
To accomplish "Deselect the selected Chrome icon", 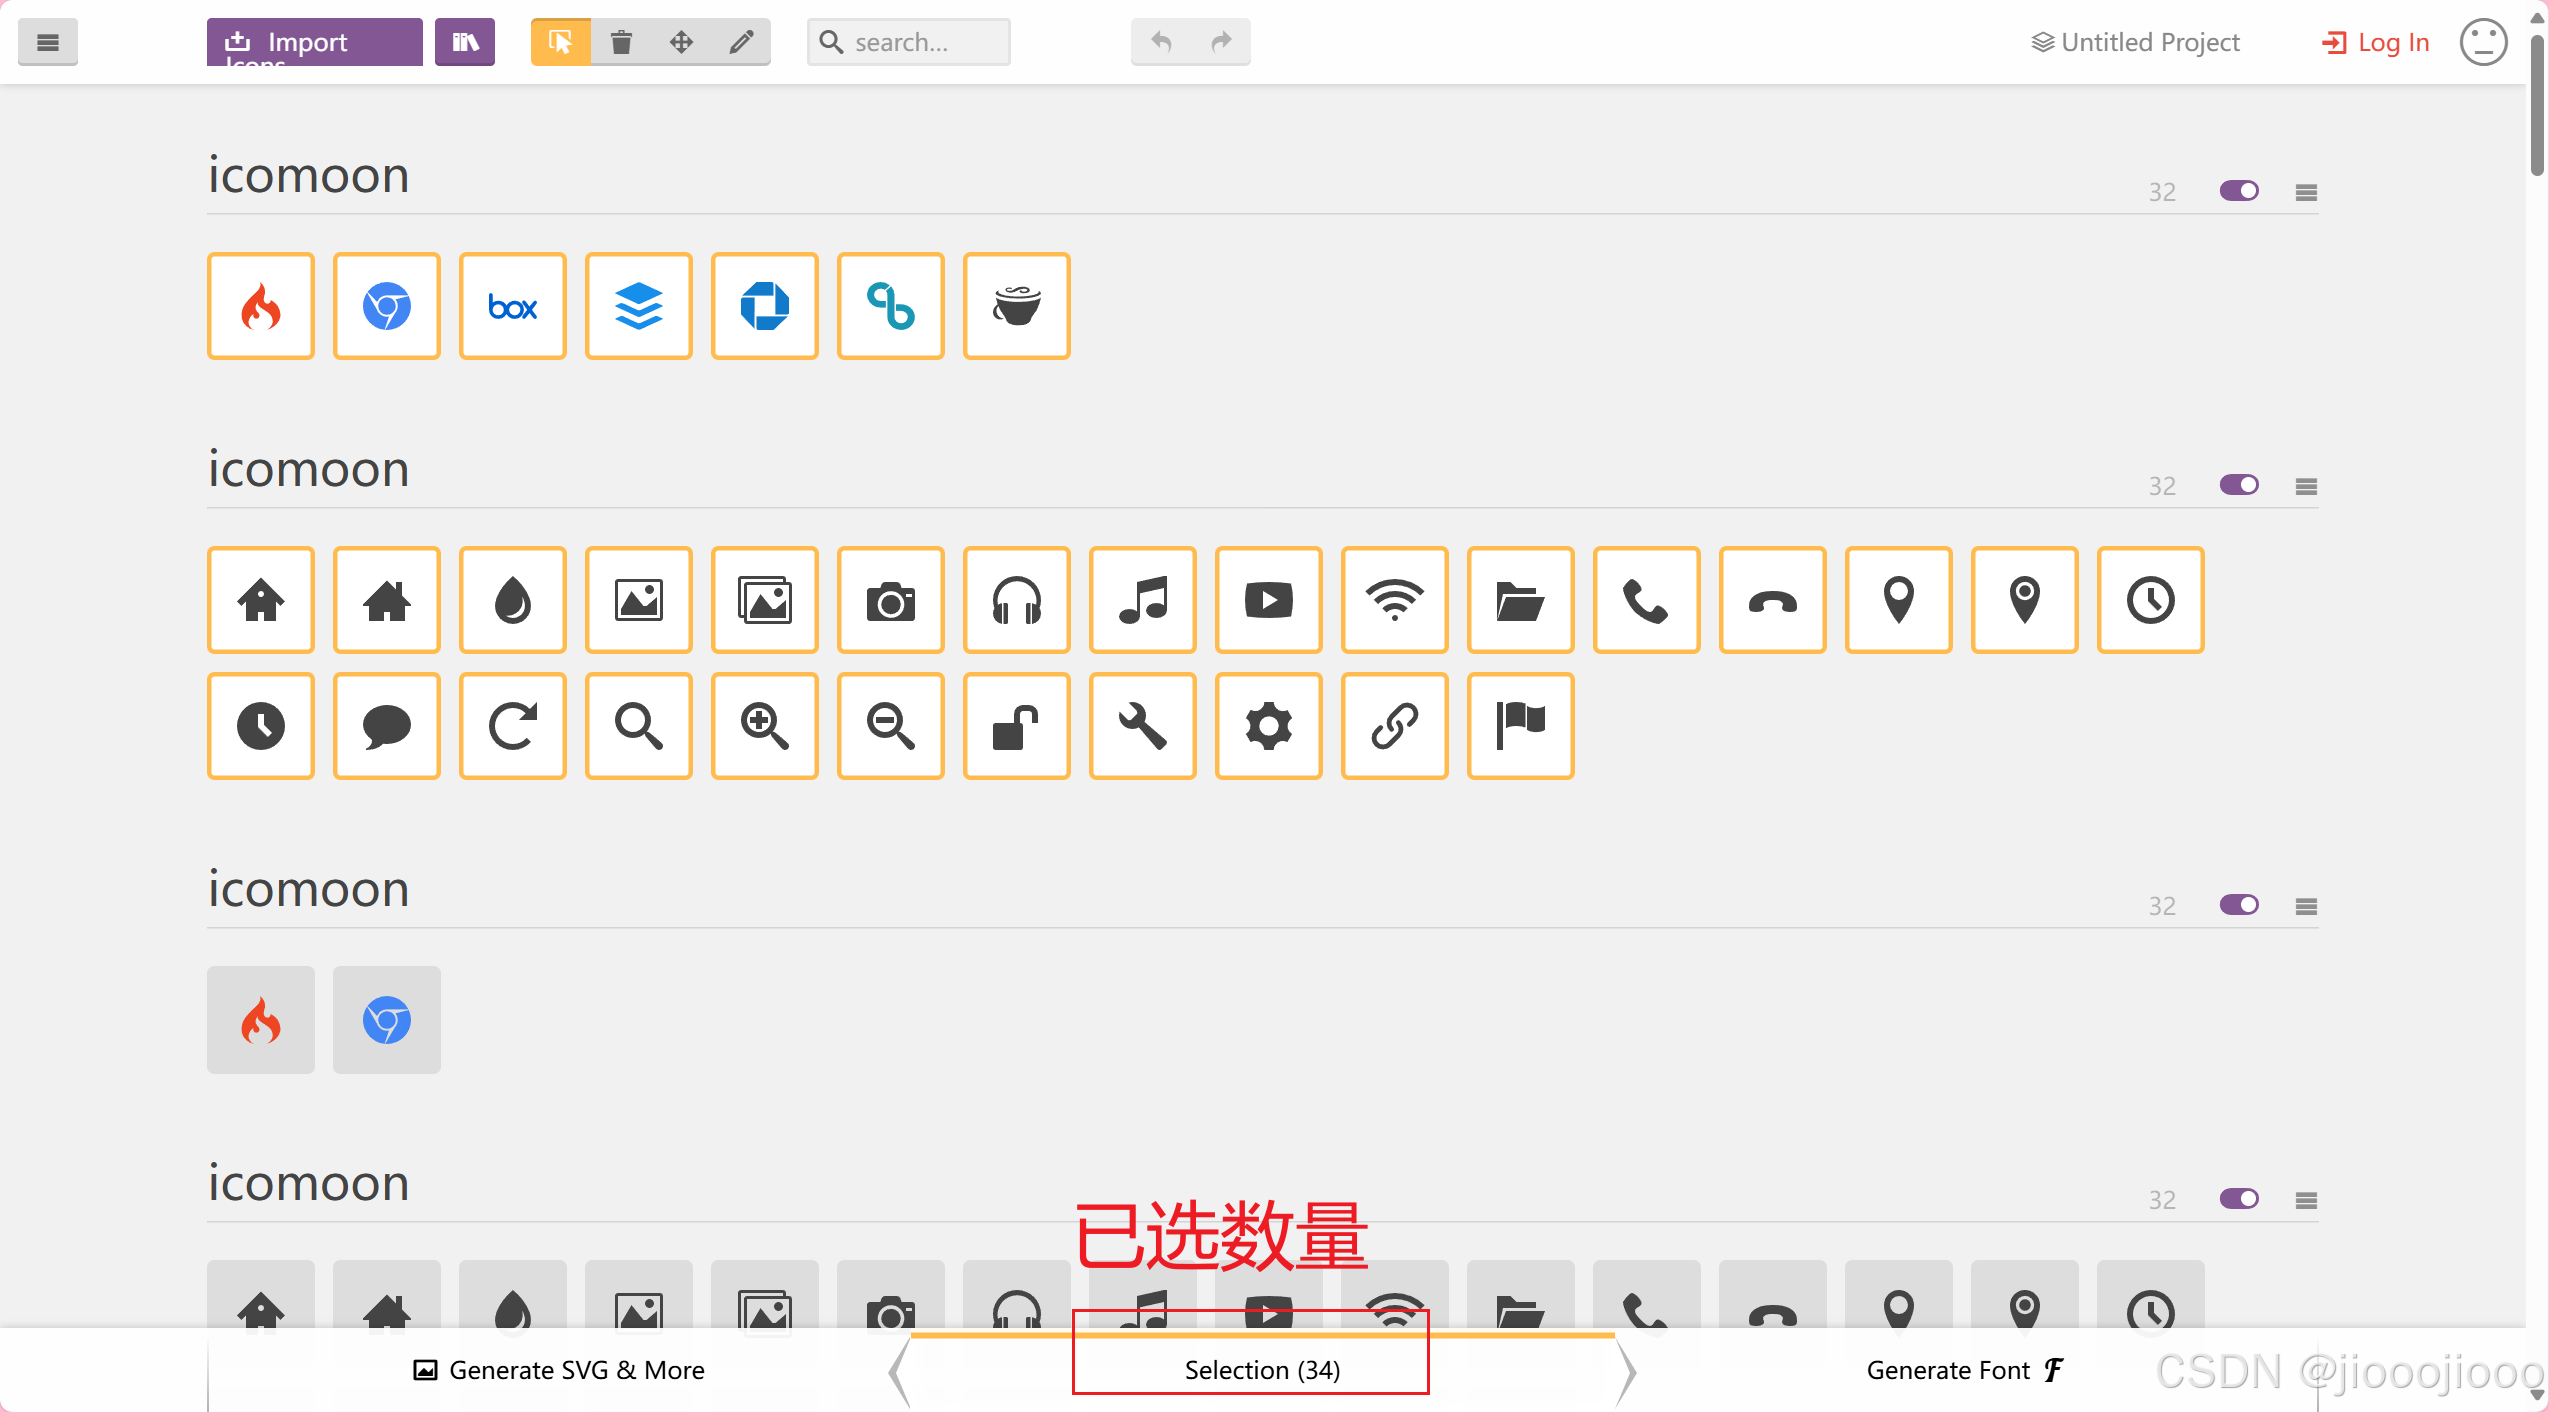I will pos(387,306).
